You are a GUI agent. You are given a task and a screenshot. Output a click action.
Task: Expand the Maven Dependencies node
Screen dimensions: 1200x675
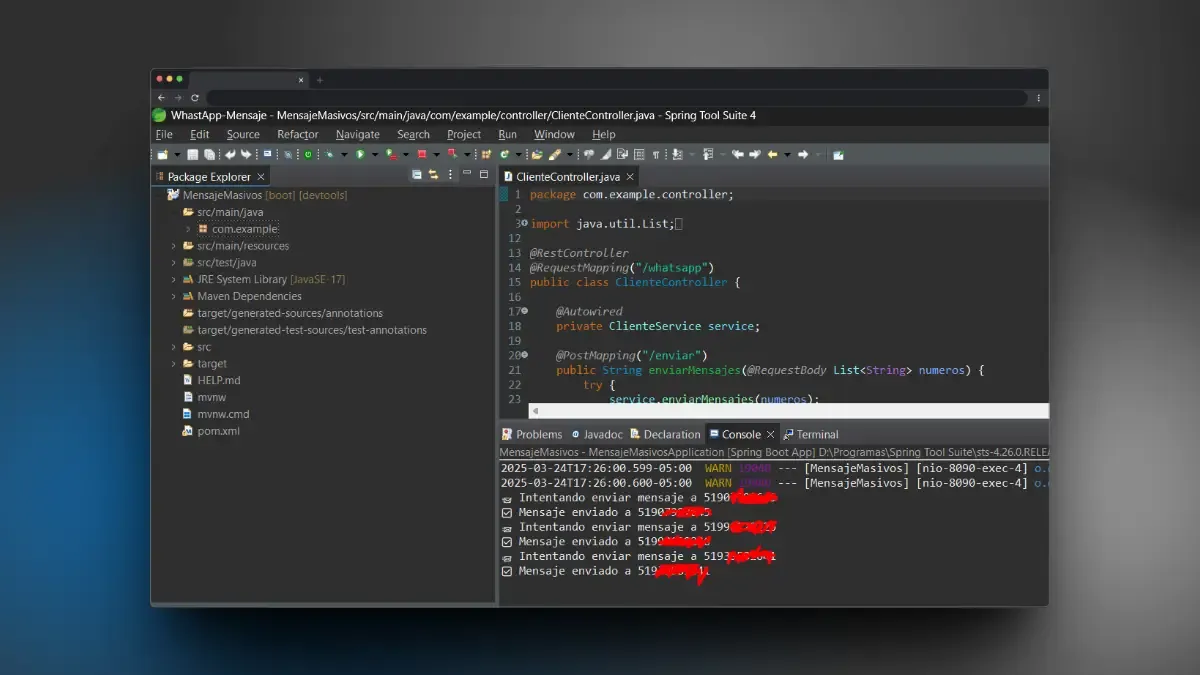click(x=174, y=296)
